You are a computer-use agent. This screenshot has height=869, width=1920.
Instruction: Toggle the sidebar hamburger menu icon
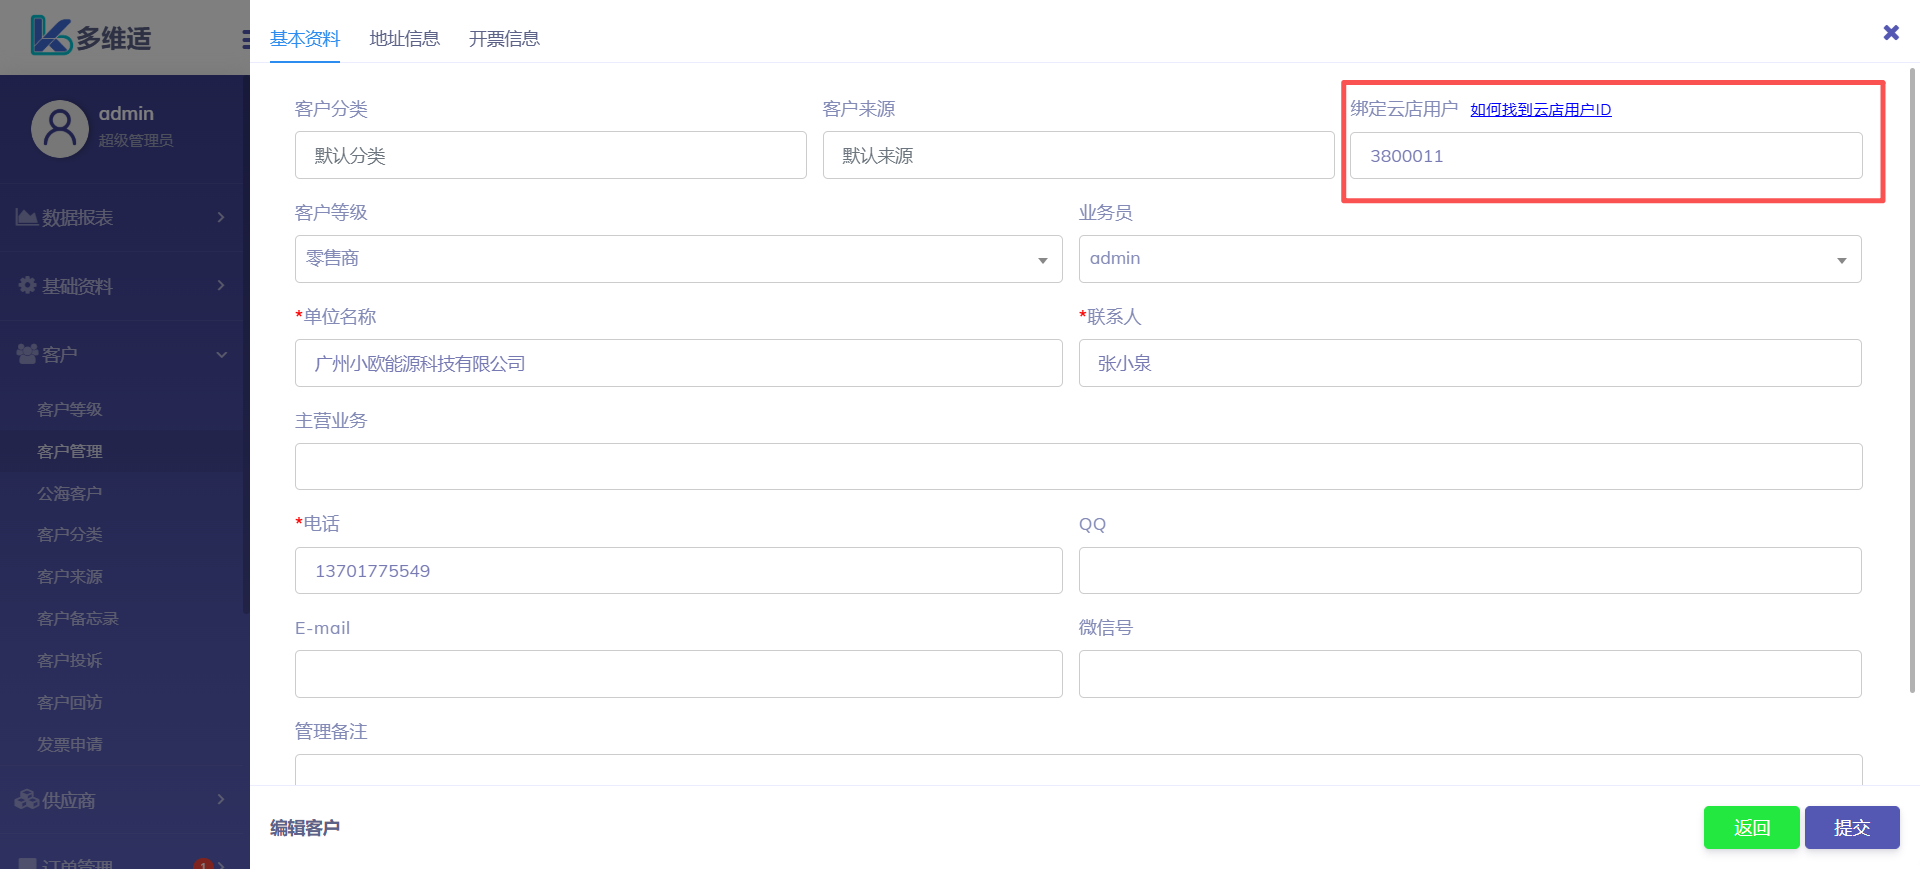pos(245,40)
